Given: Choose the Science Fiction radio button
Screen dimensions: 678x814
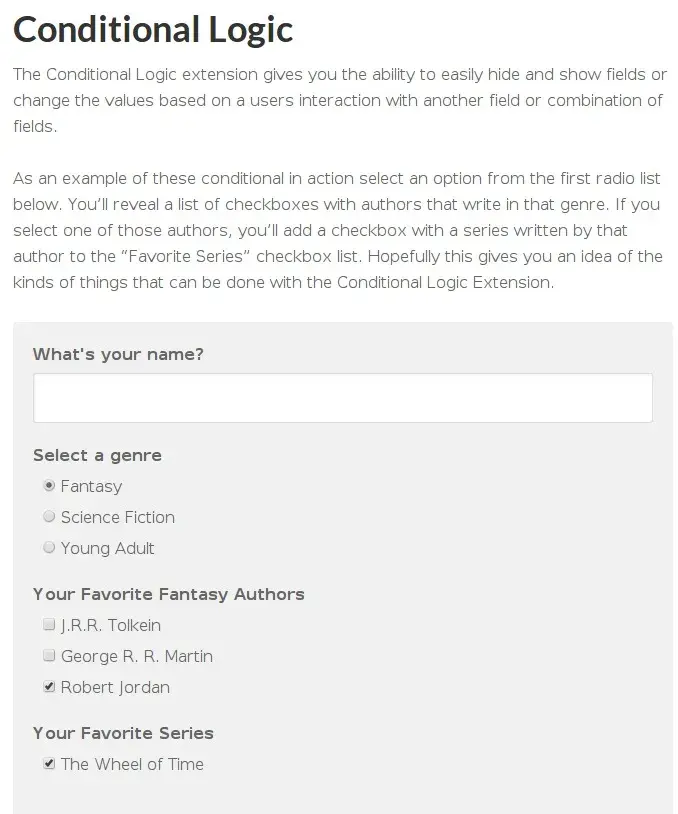Looking at the screenshot, I should tap(49, 517).
